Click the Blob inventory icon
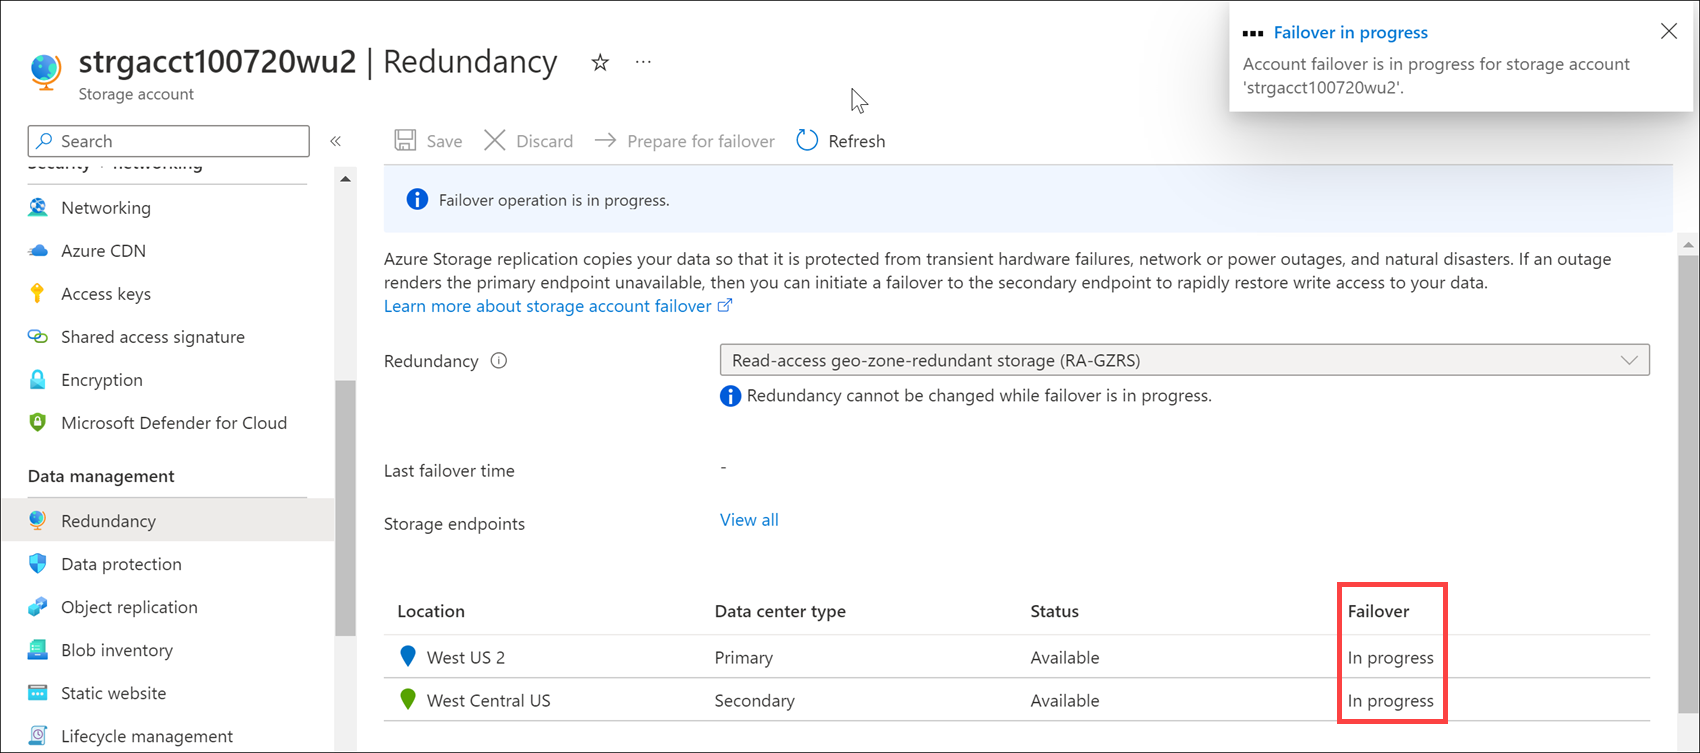This screenshot has width=1700, height=753. (x=37, y=650)
